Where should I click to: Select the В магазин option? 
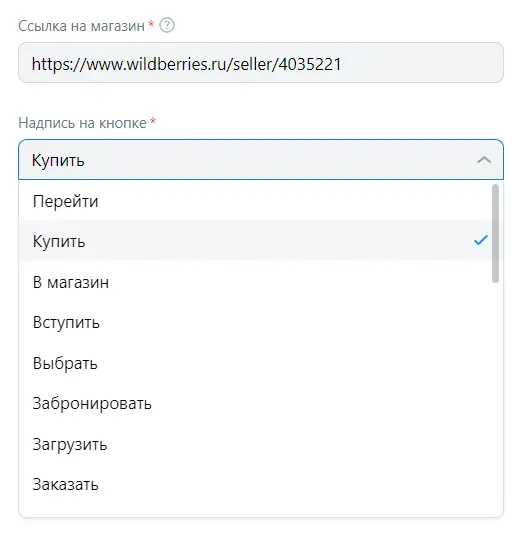pyautogui.click(x=255, y=282)
